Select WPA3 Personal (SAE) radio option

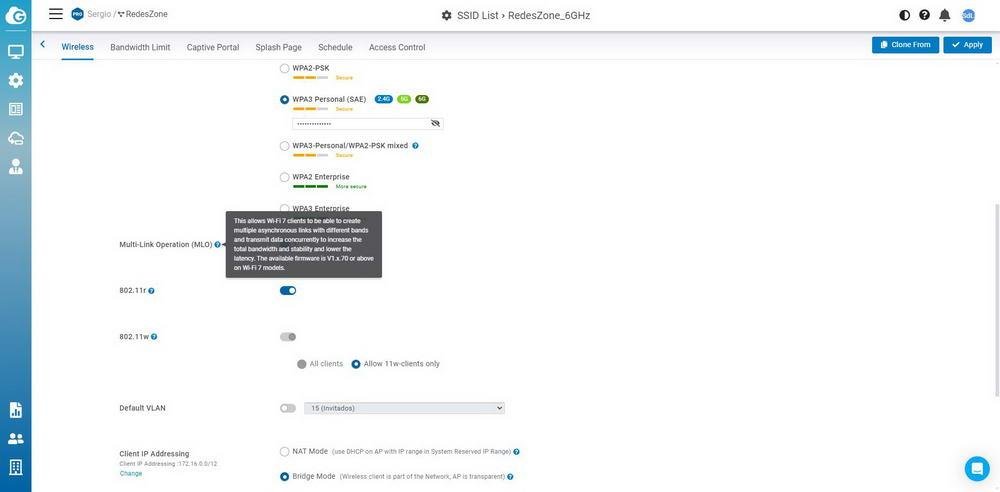[x=284, y=100]
